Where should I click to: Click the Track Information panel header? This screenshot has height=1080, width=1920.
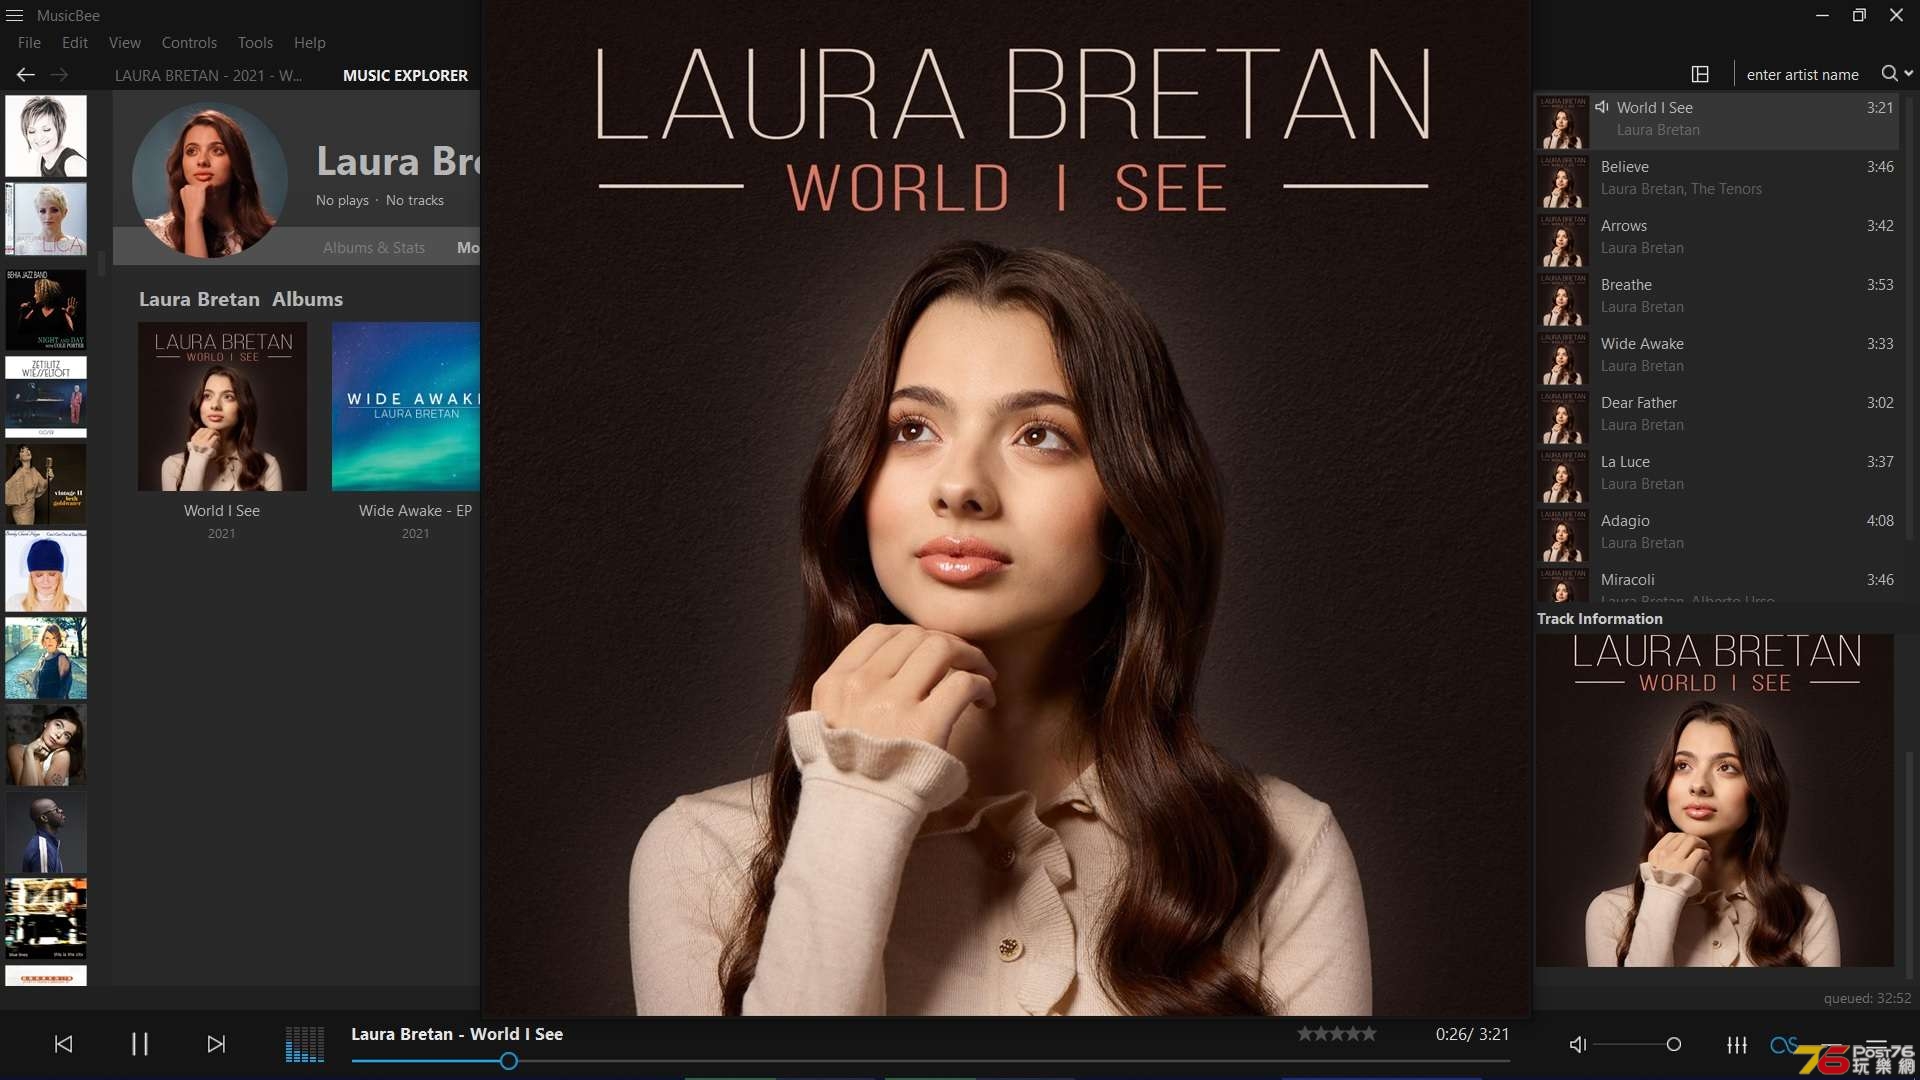(1600, 619)
